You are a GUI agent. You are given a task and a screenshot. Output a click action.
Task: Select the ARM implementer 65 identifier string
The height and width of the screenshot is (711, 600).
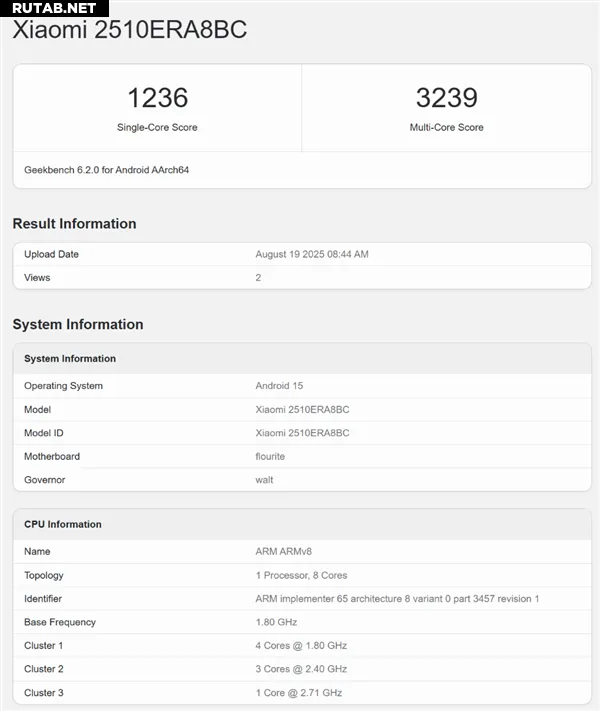[x=397, y=599]
